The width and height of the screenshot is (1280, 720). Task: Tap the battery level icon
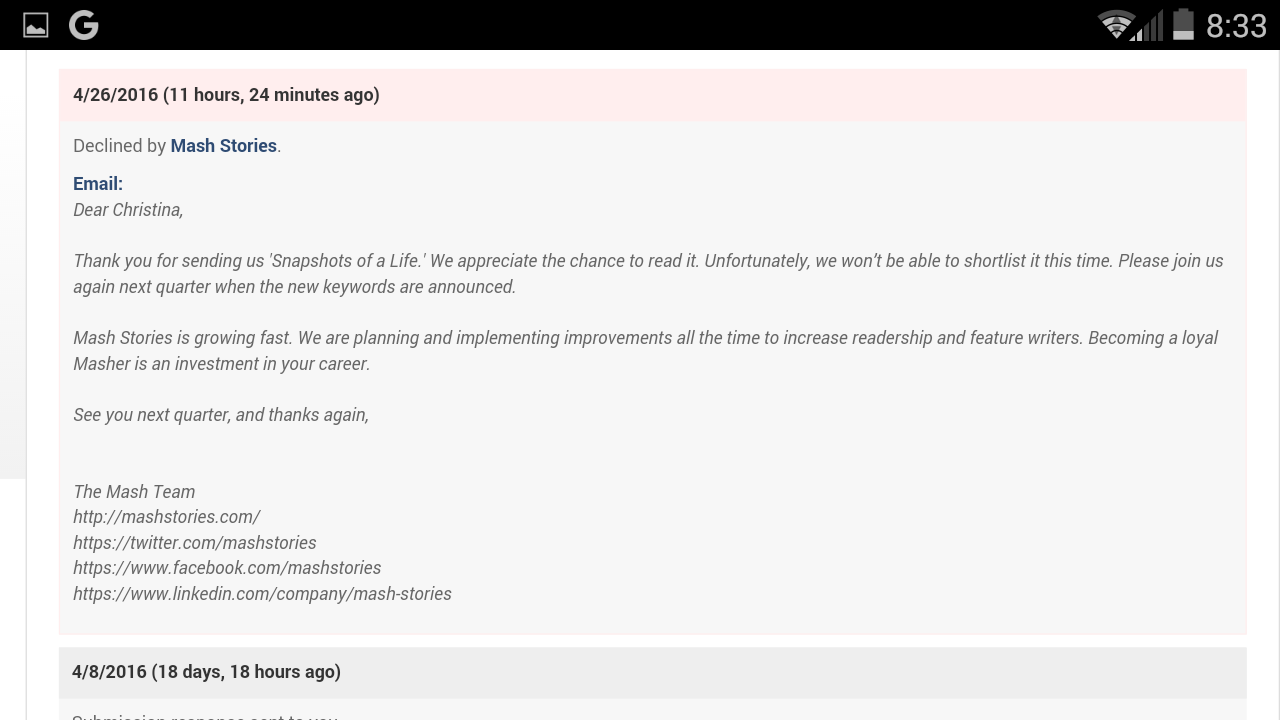coord(1183,24)
